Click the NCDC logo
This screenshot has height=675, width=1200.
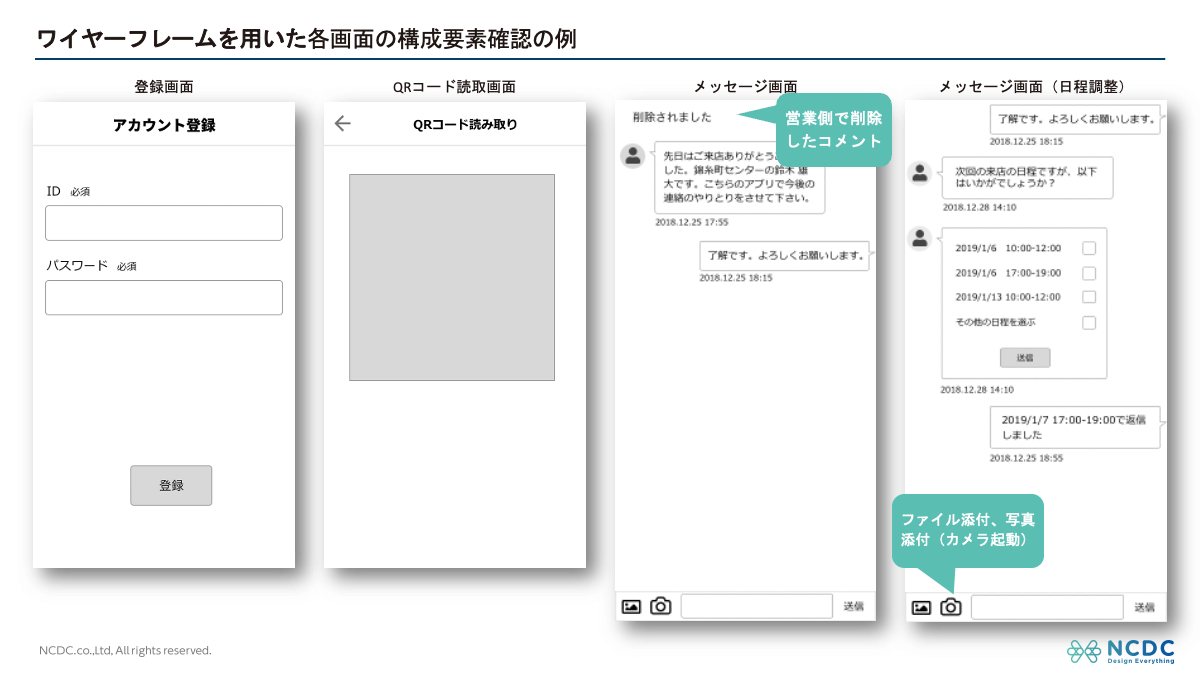1120,650
